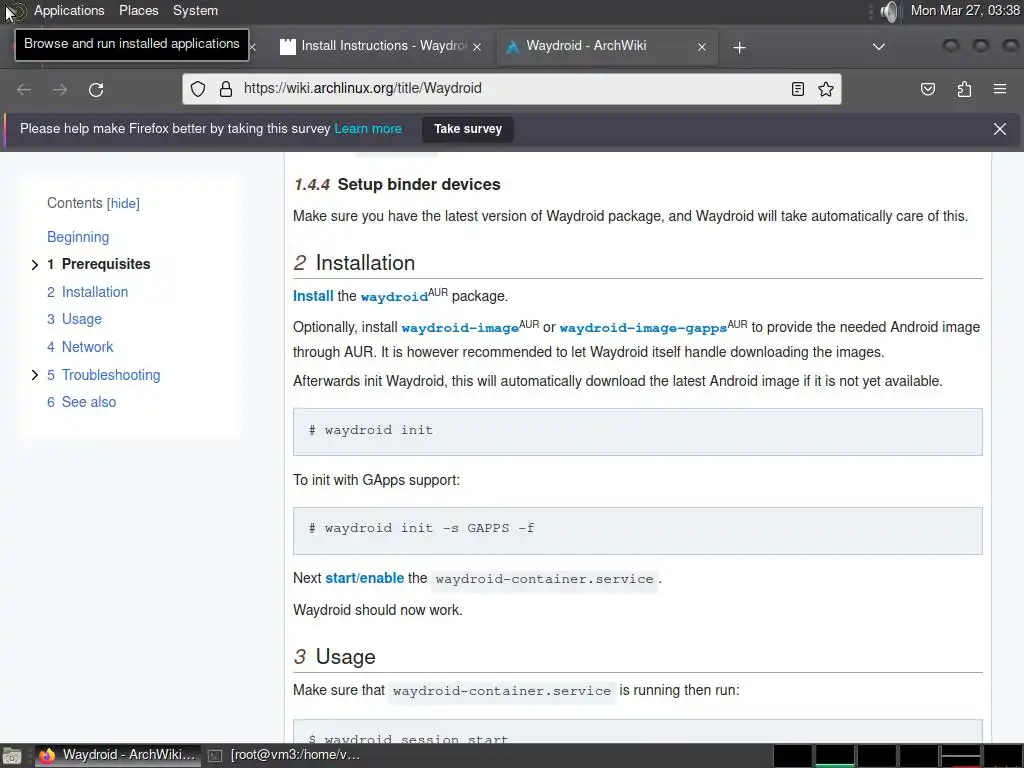Open a new tab with the plus icon

click(739, 47)
